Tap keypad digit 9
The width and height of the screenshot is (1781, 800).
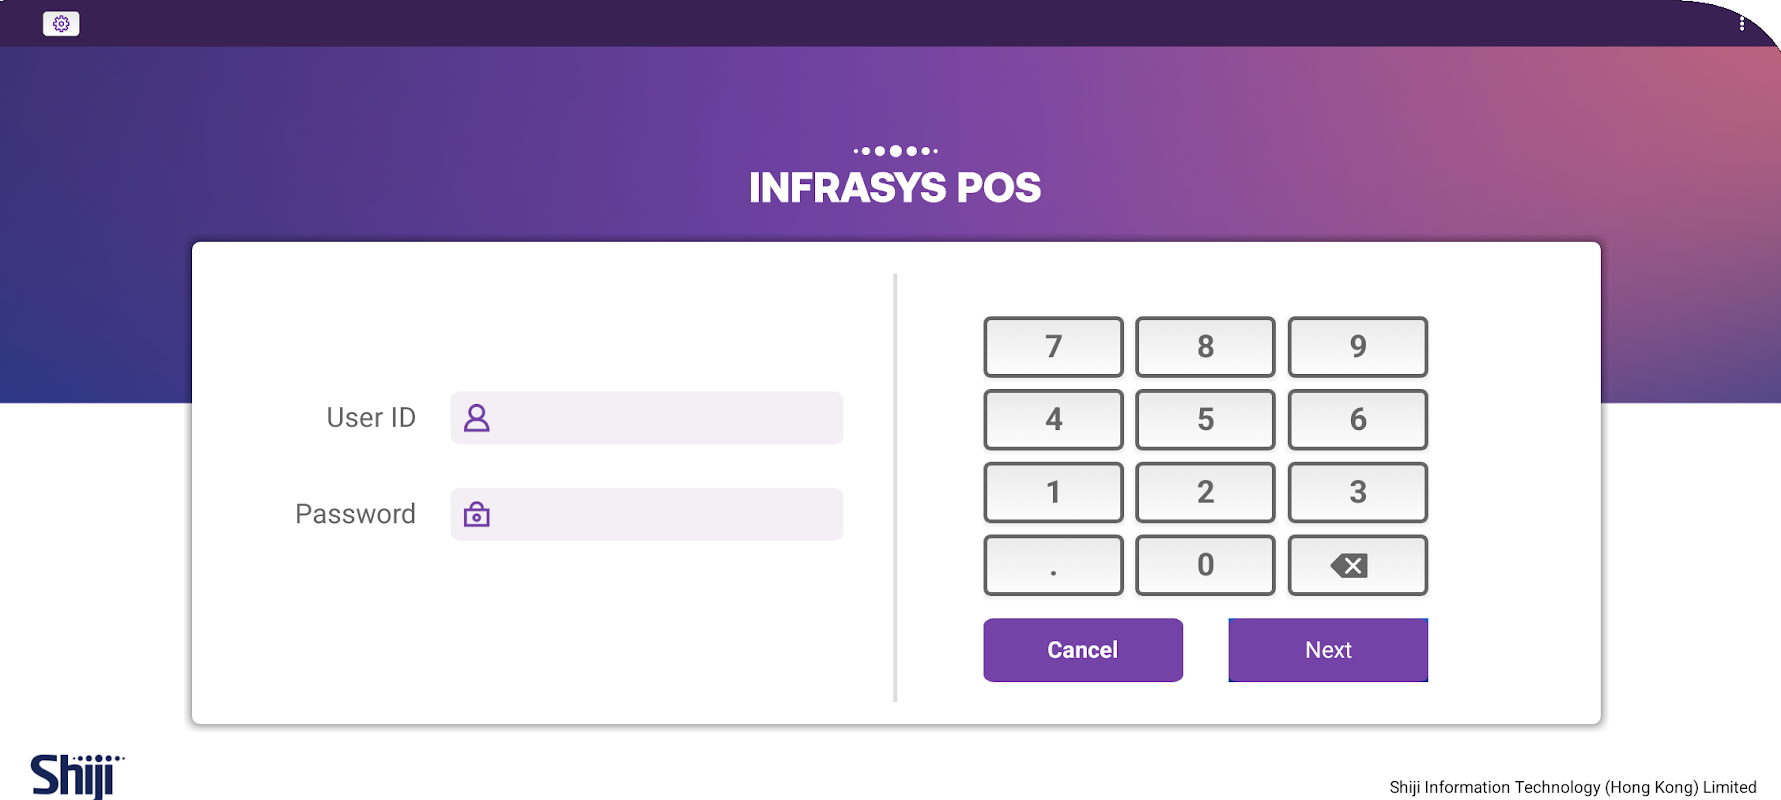tap(1357, 347)
